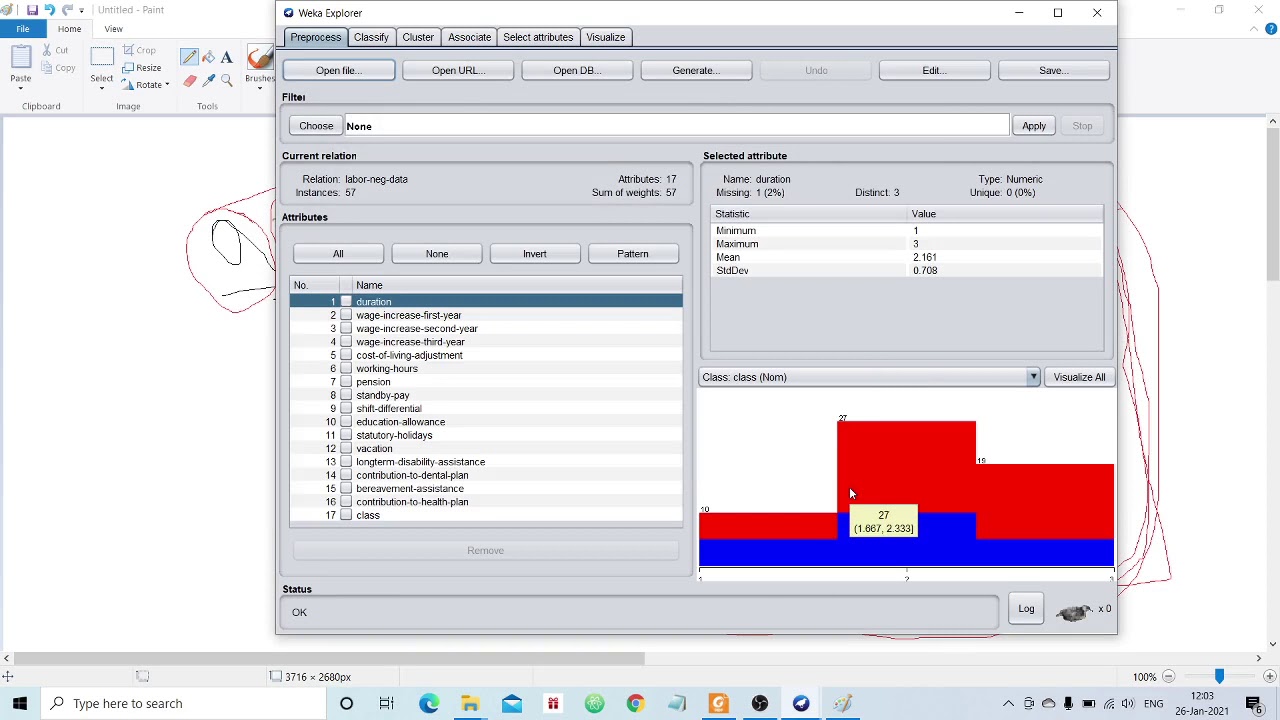
Task: Check the wage-increase-second-year checkbox
Action: tap(346, 328)
